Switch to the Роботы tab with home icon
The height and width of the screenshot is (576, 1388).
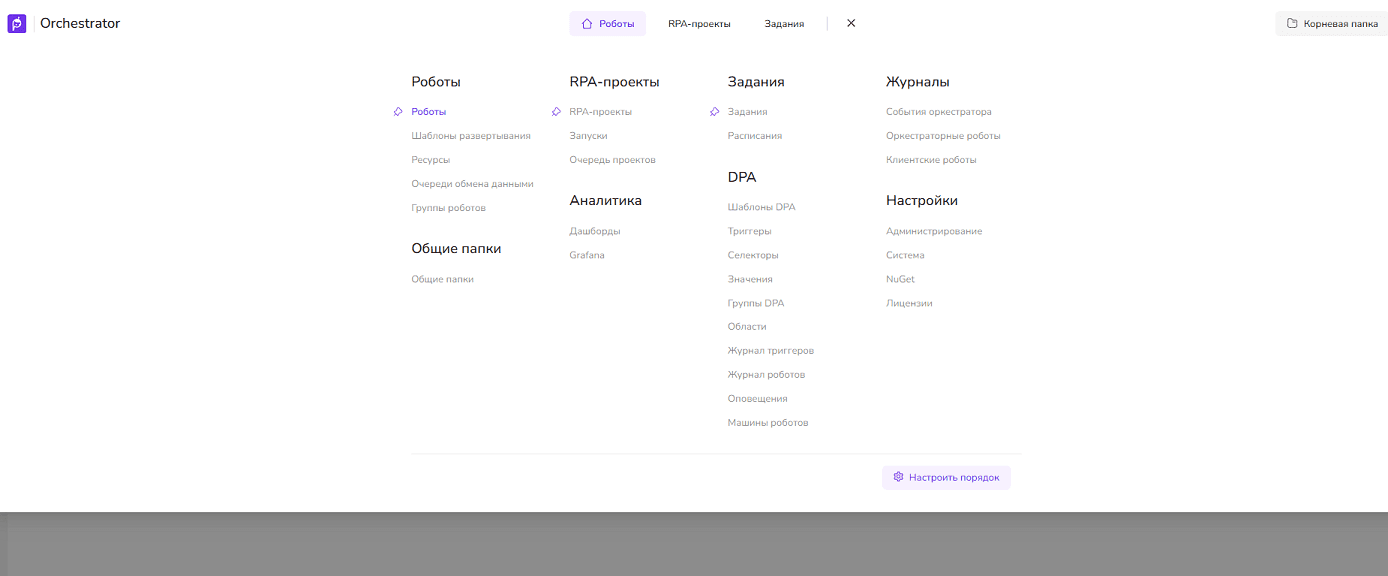(x=607, y=24)
